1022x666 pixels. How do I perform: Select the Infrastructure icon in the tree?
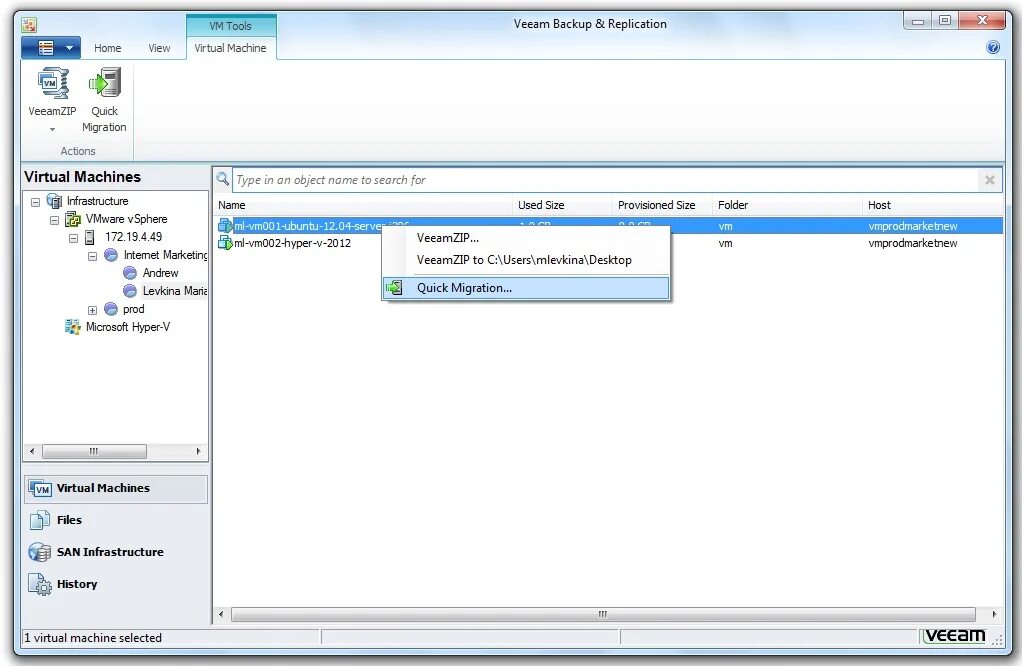coord(54,201)
